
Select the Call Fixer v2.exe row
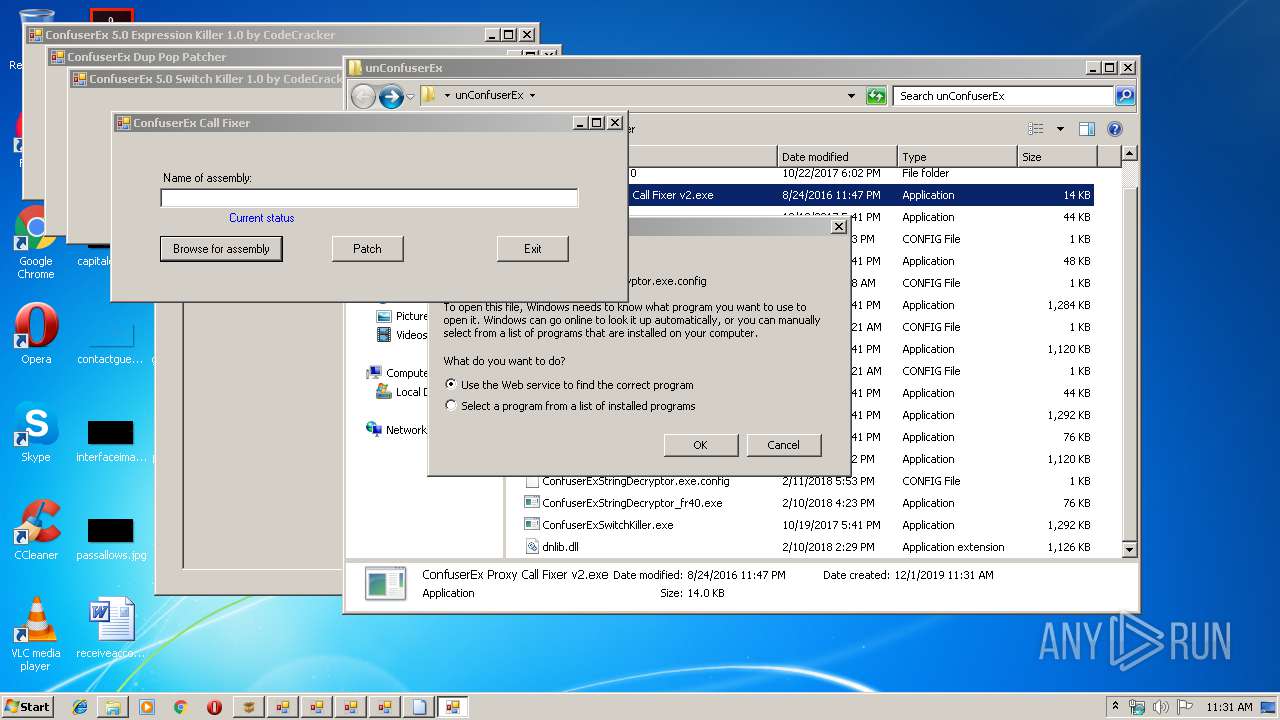tap(860, 195)
